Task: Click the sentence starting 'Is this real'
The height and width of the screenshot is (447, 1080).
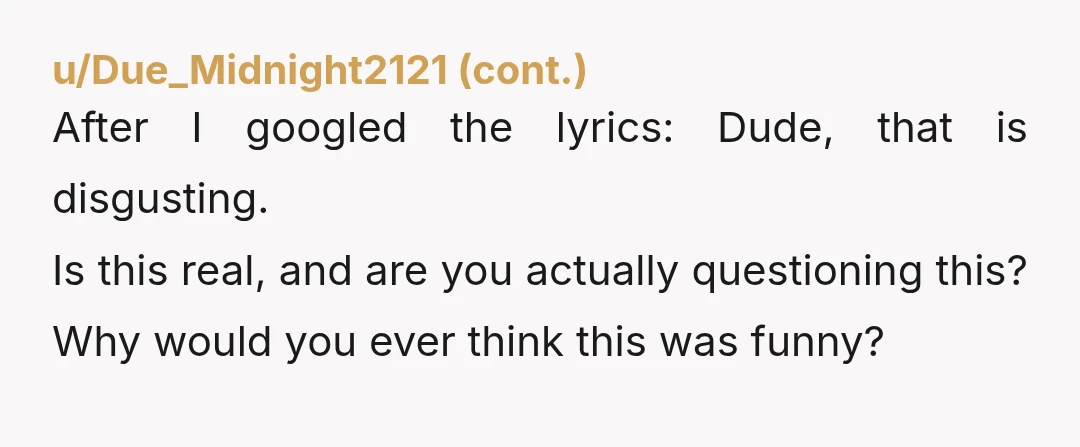Action: tap(540, 271)
